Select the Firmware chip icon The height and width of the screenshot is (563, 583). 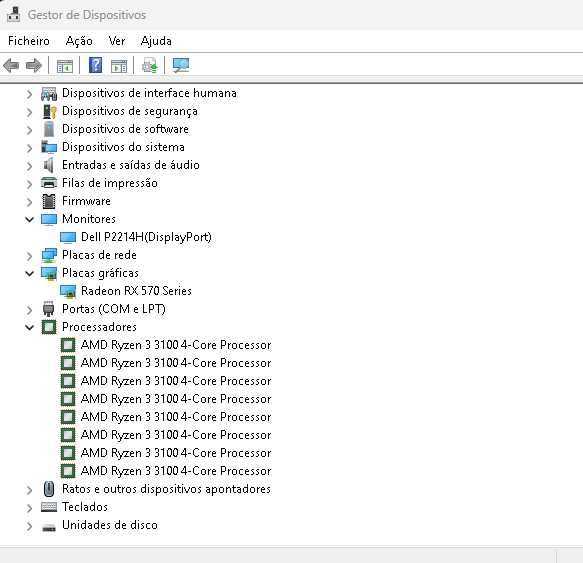coord(49,201)
